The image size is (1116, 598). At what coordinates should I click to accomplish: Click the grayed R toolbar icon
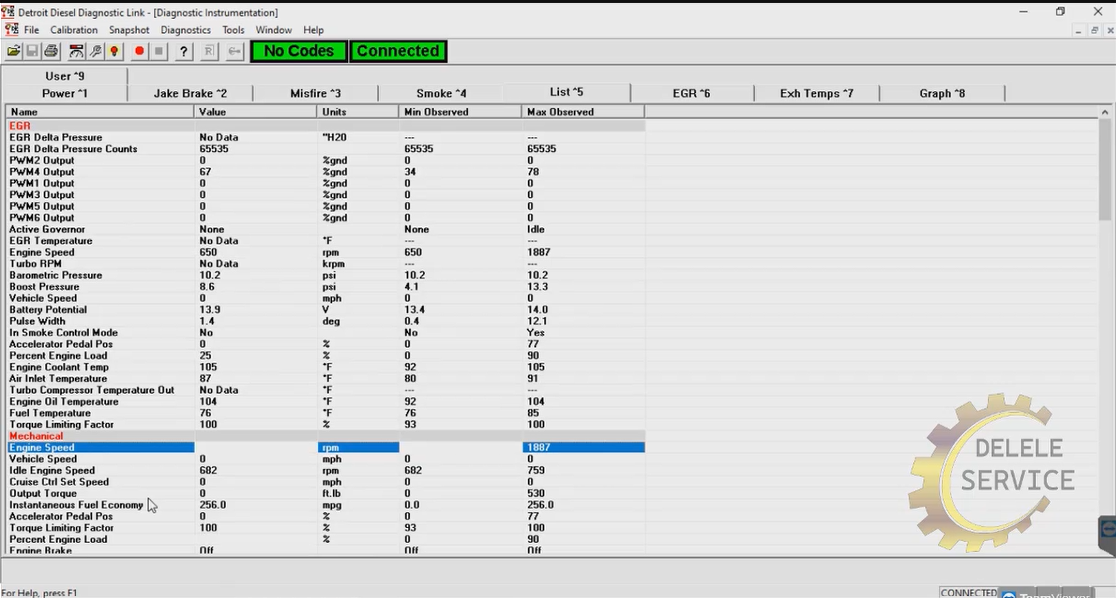point(209,51)
